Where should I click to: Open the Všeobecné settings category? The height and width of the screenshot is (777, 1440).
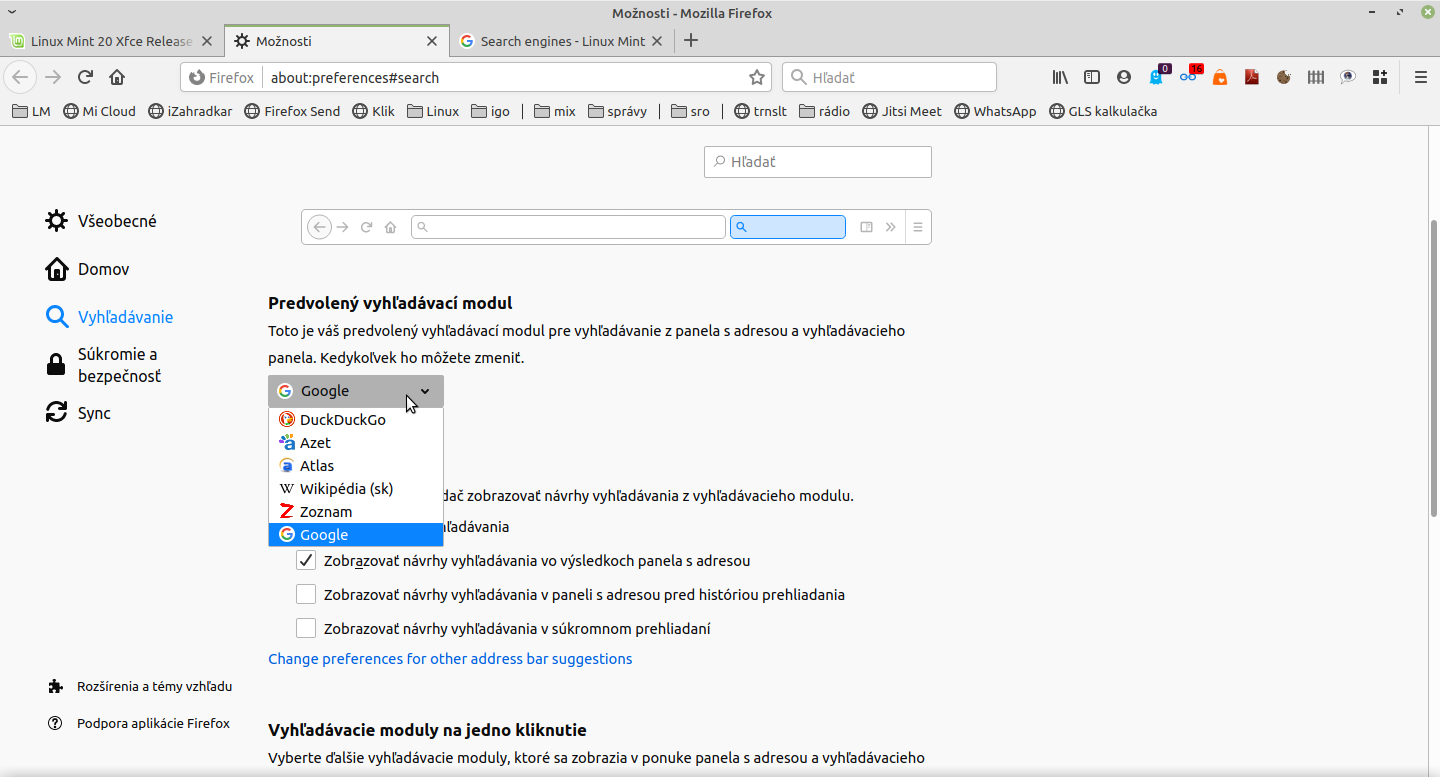117,221
